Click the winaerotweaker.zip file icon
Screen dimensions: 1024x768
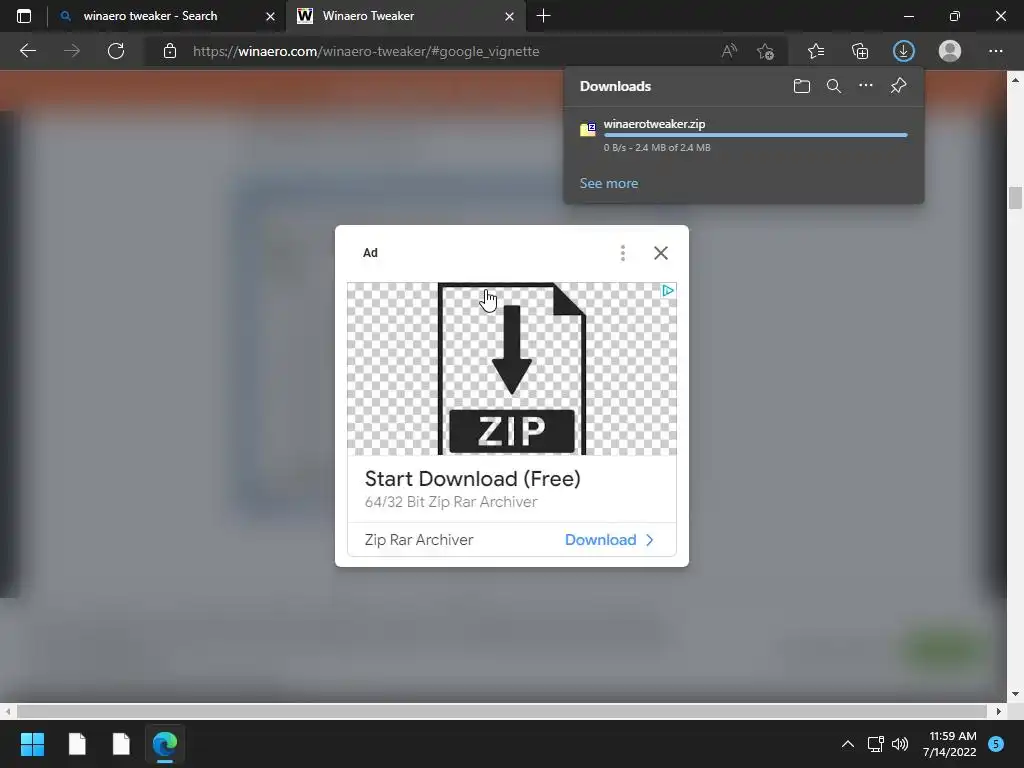[588, 129]
